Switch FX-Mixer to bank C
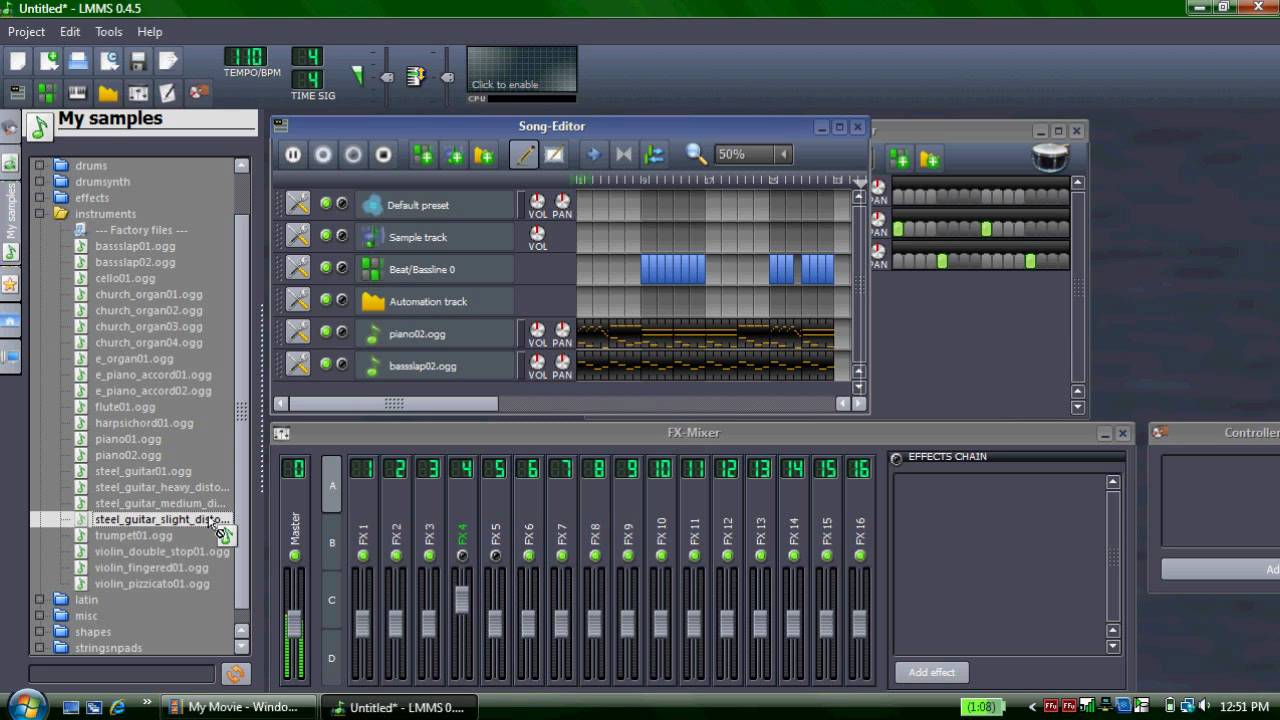Image resolution: width=1280 pixels, height=720 pixels. coord(332,600)
